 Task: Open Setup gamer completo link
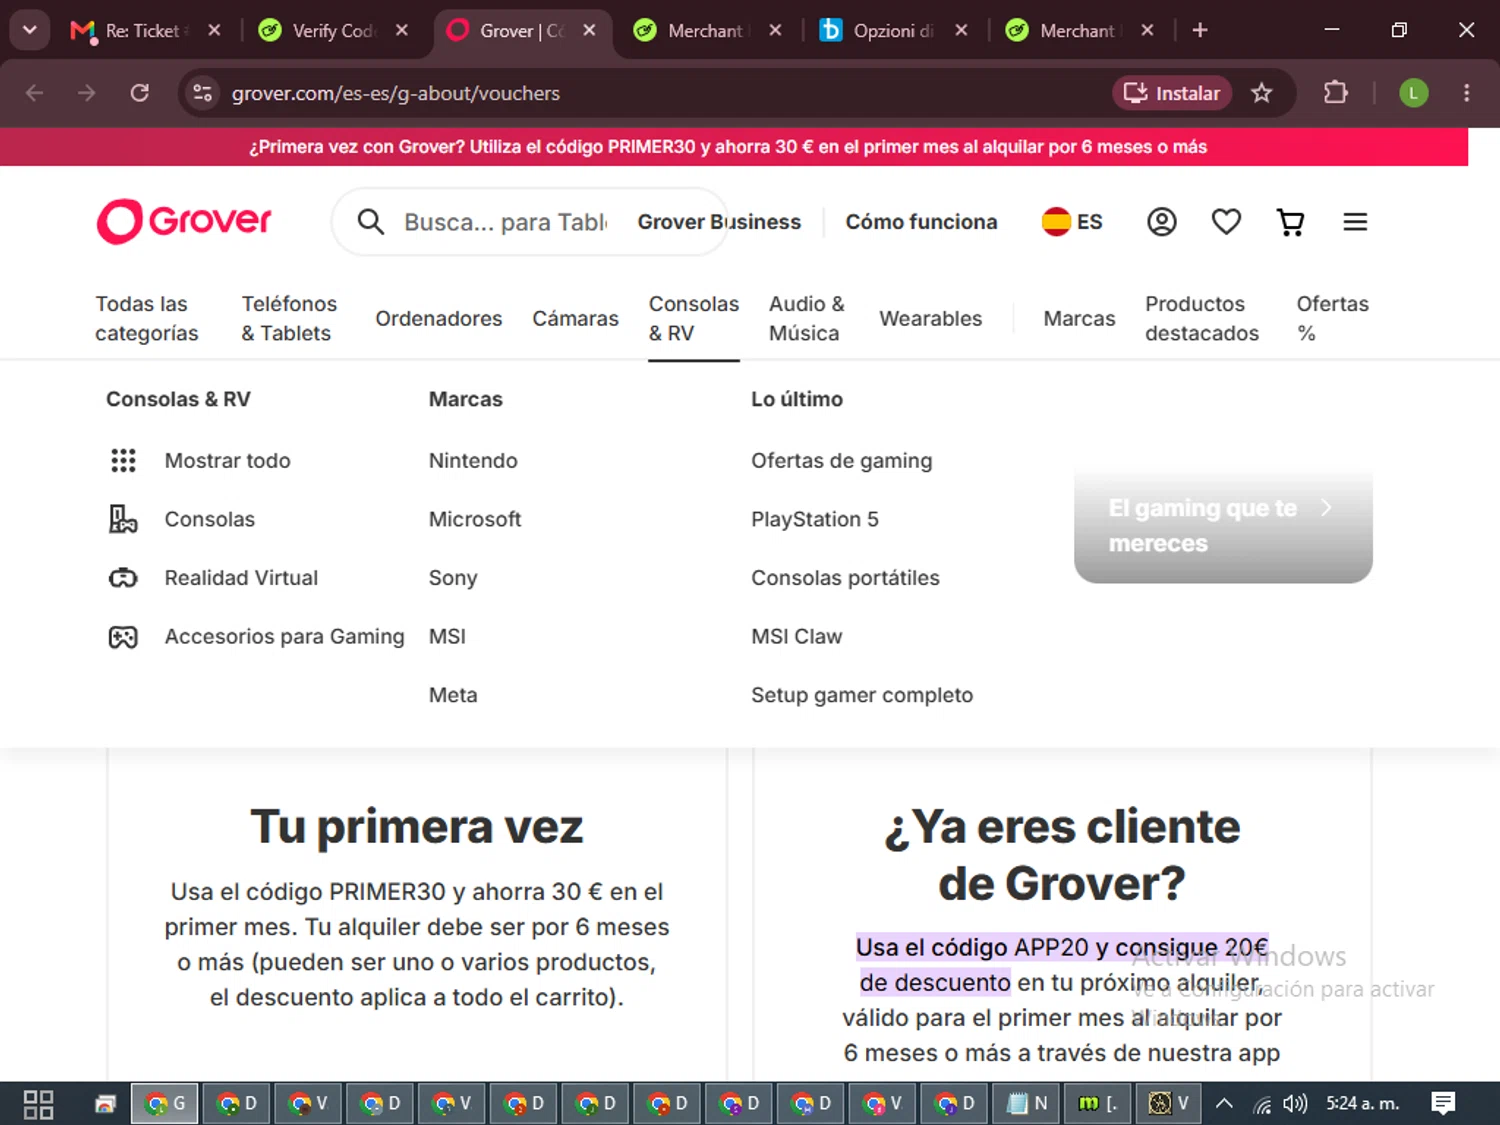click(x=862, y=695)
